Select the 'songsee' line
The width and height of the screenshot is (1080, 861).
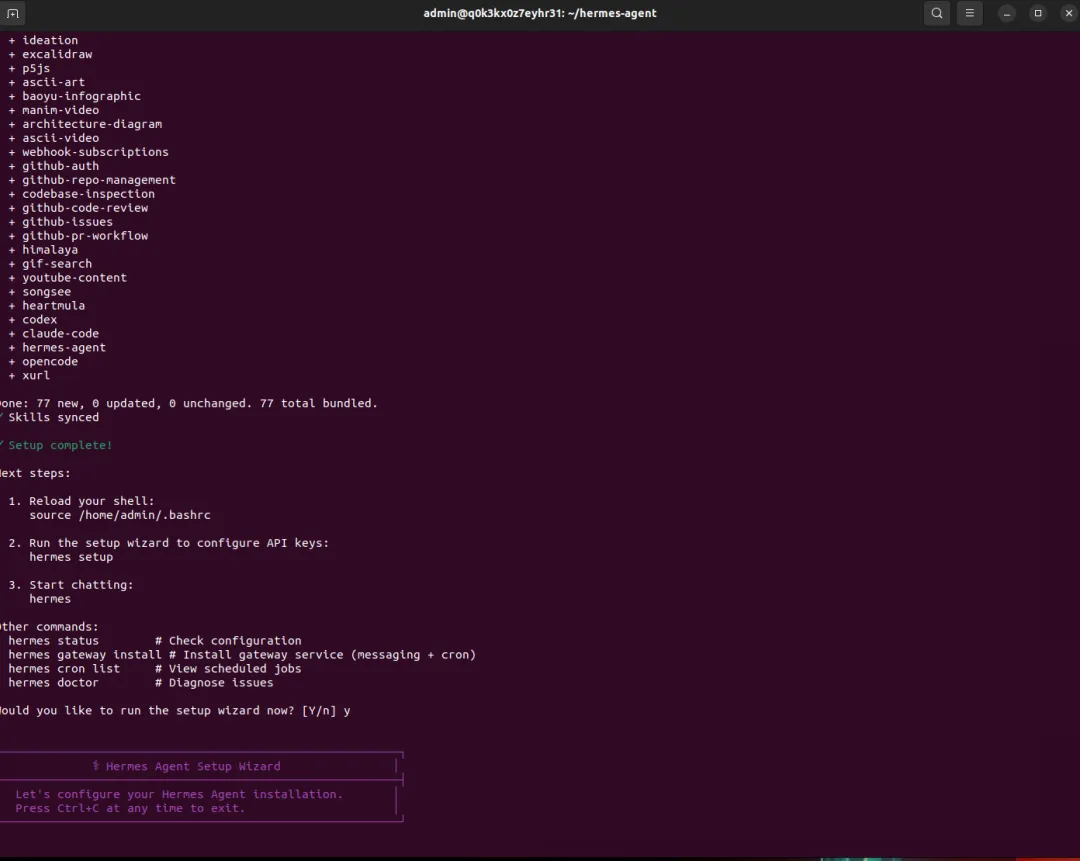click(x=39, y=291)
